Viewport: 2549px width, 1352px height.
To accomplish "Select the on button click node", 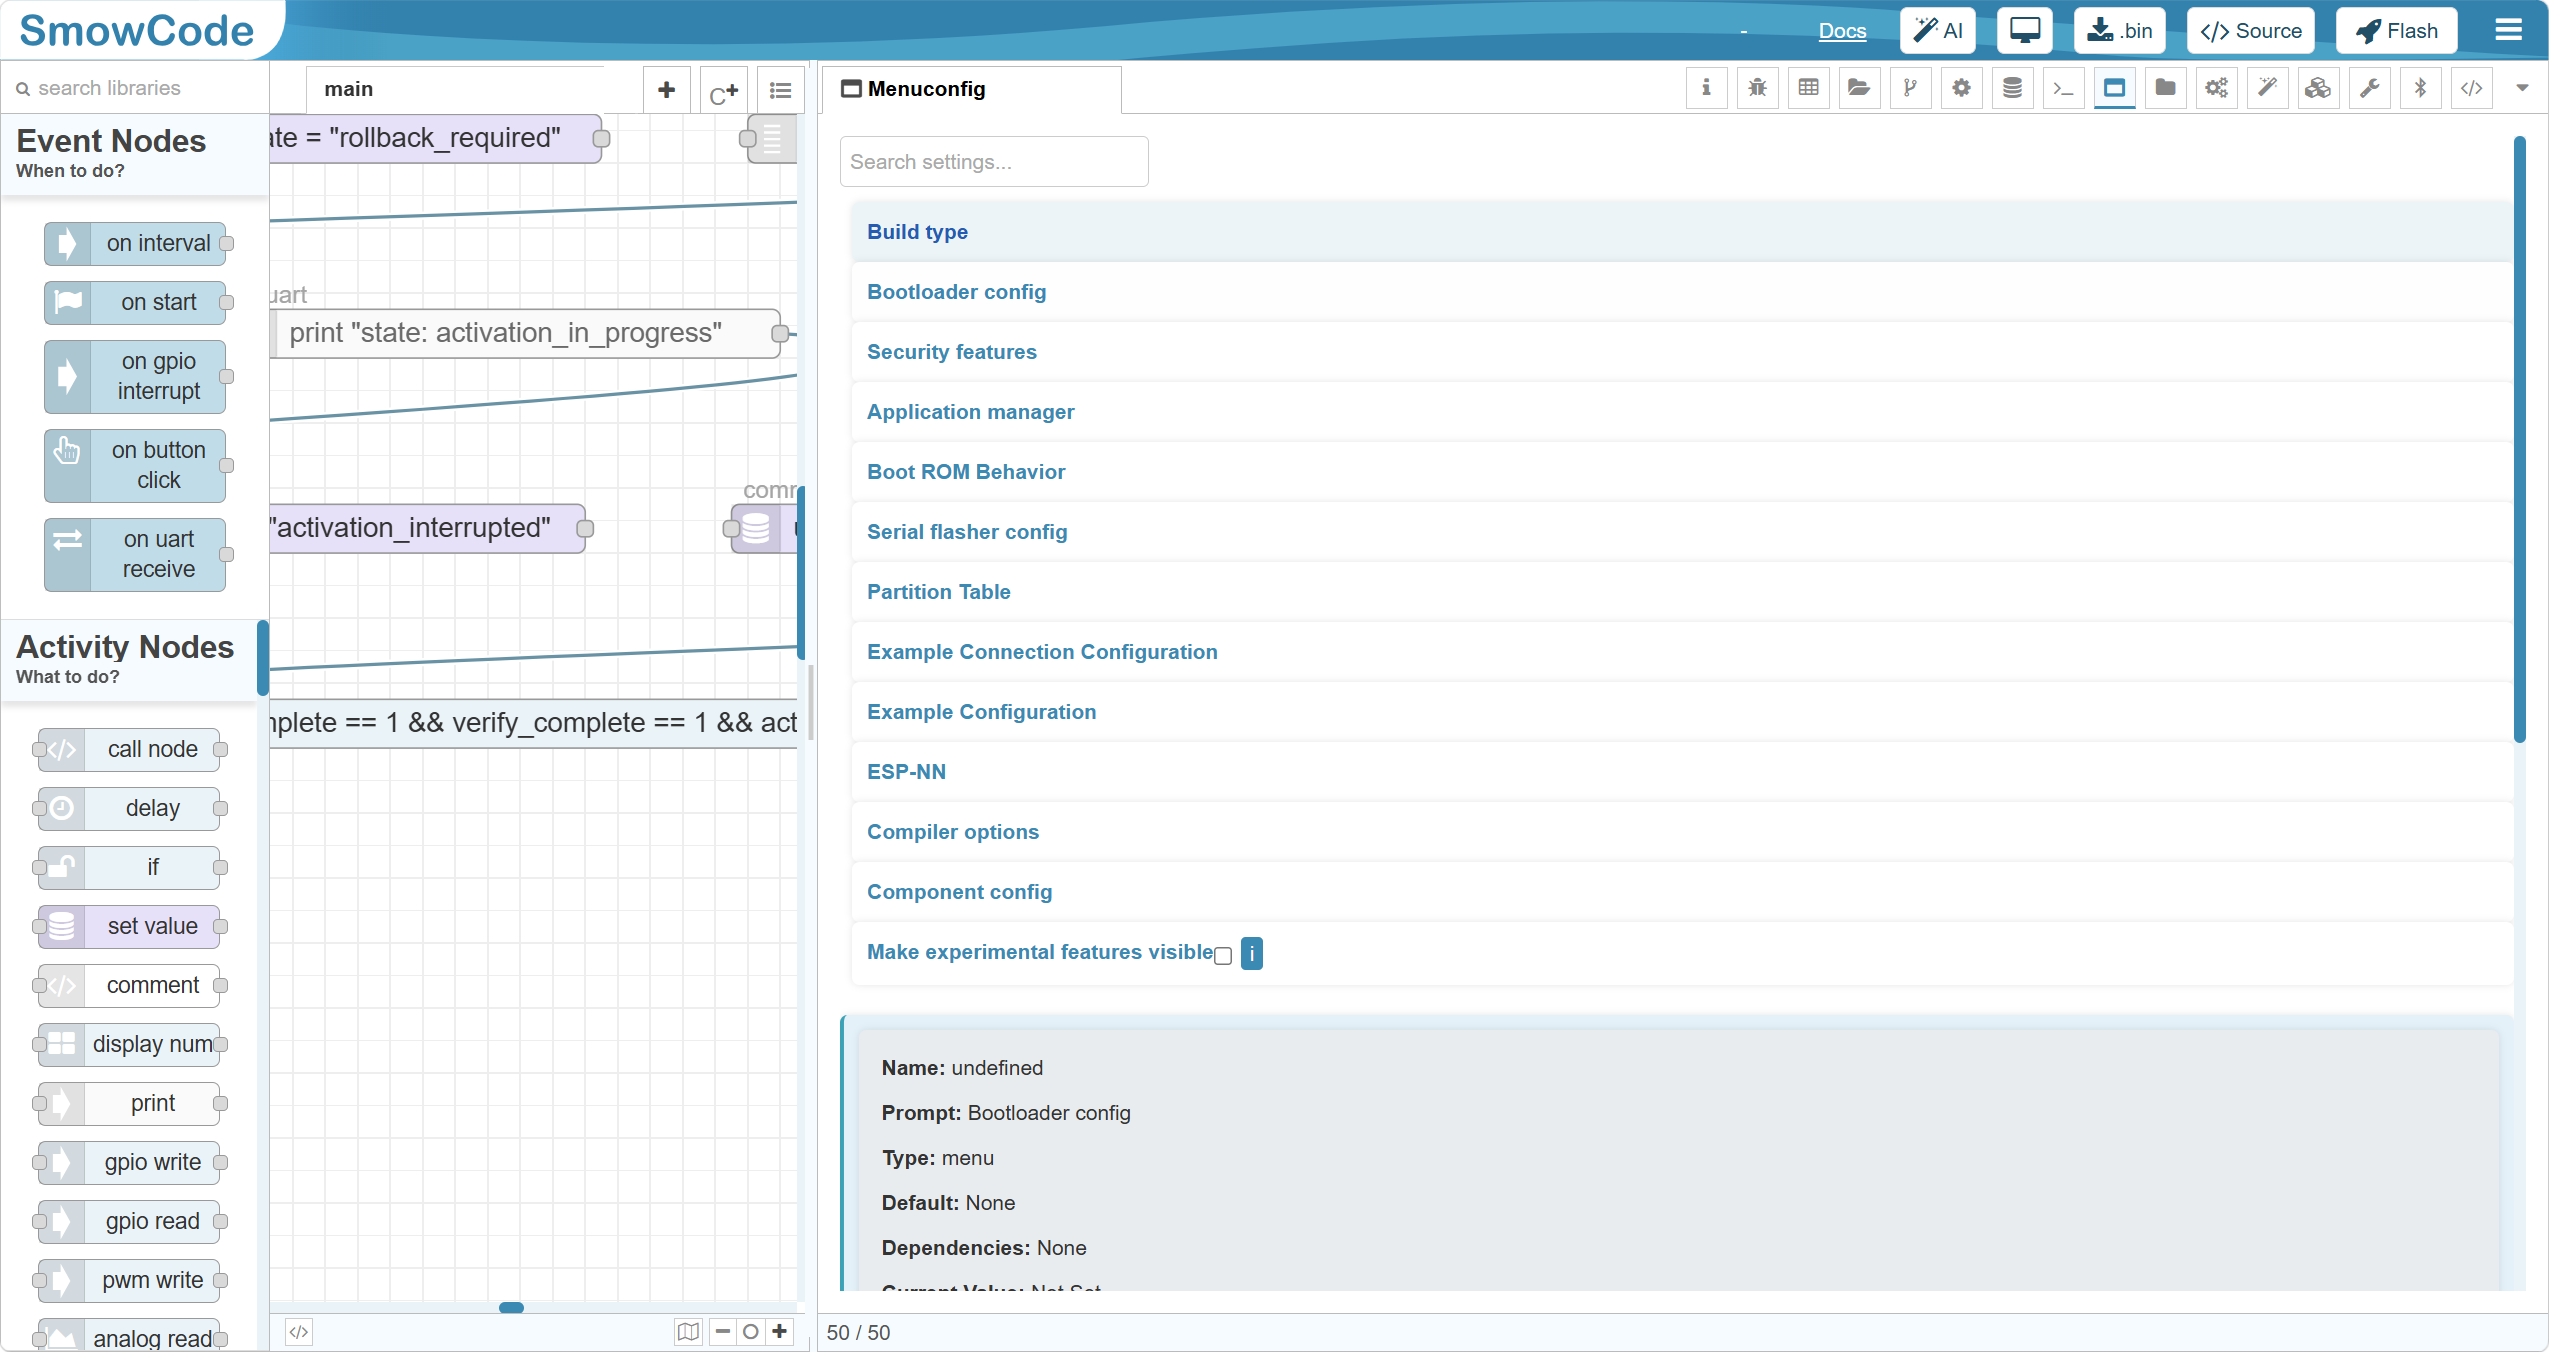I will pos(135,466).
